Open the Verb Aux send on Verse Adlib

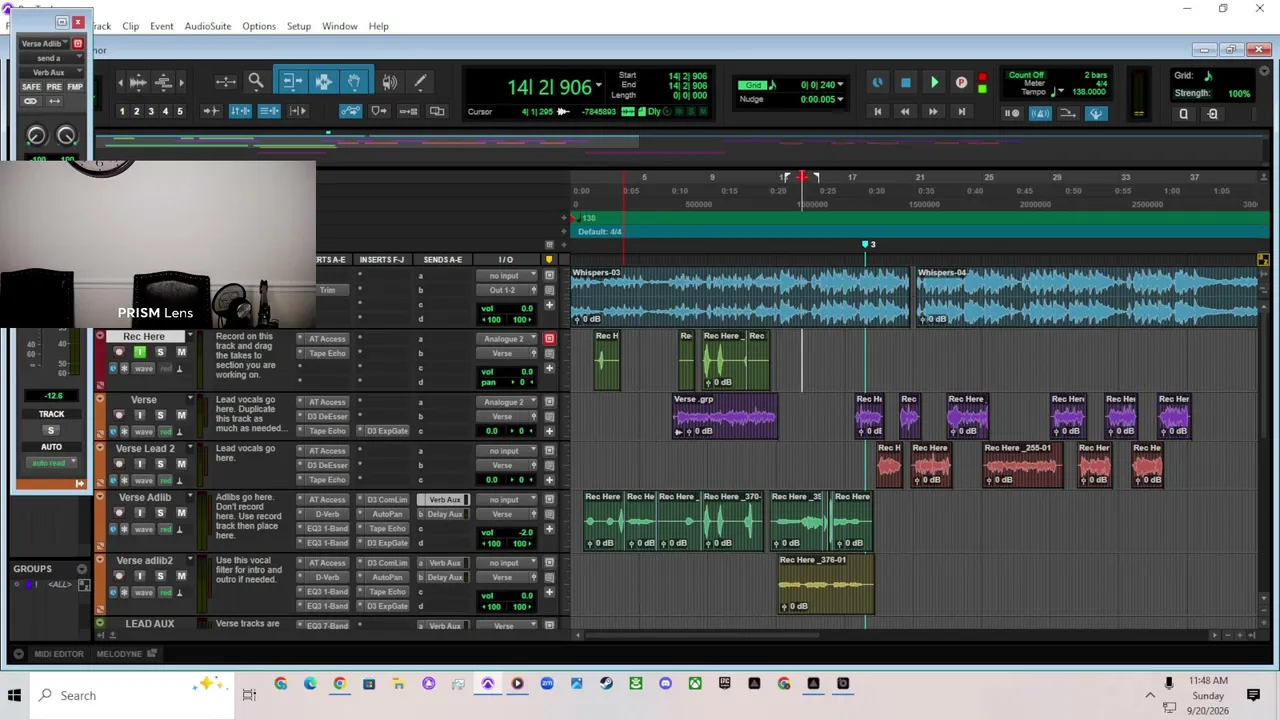tap(445, 500)
